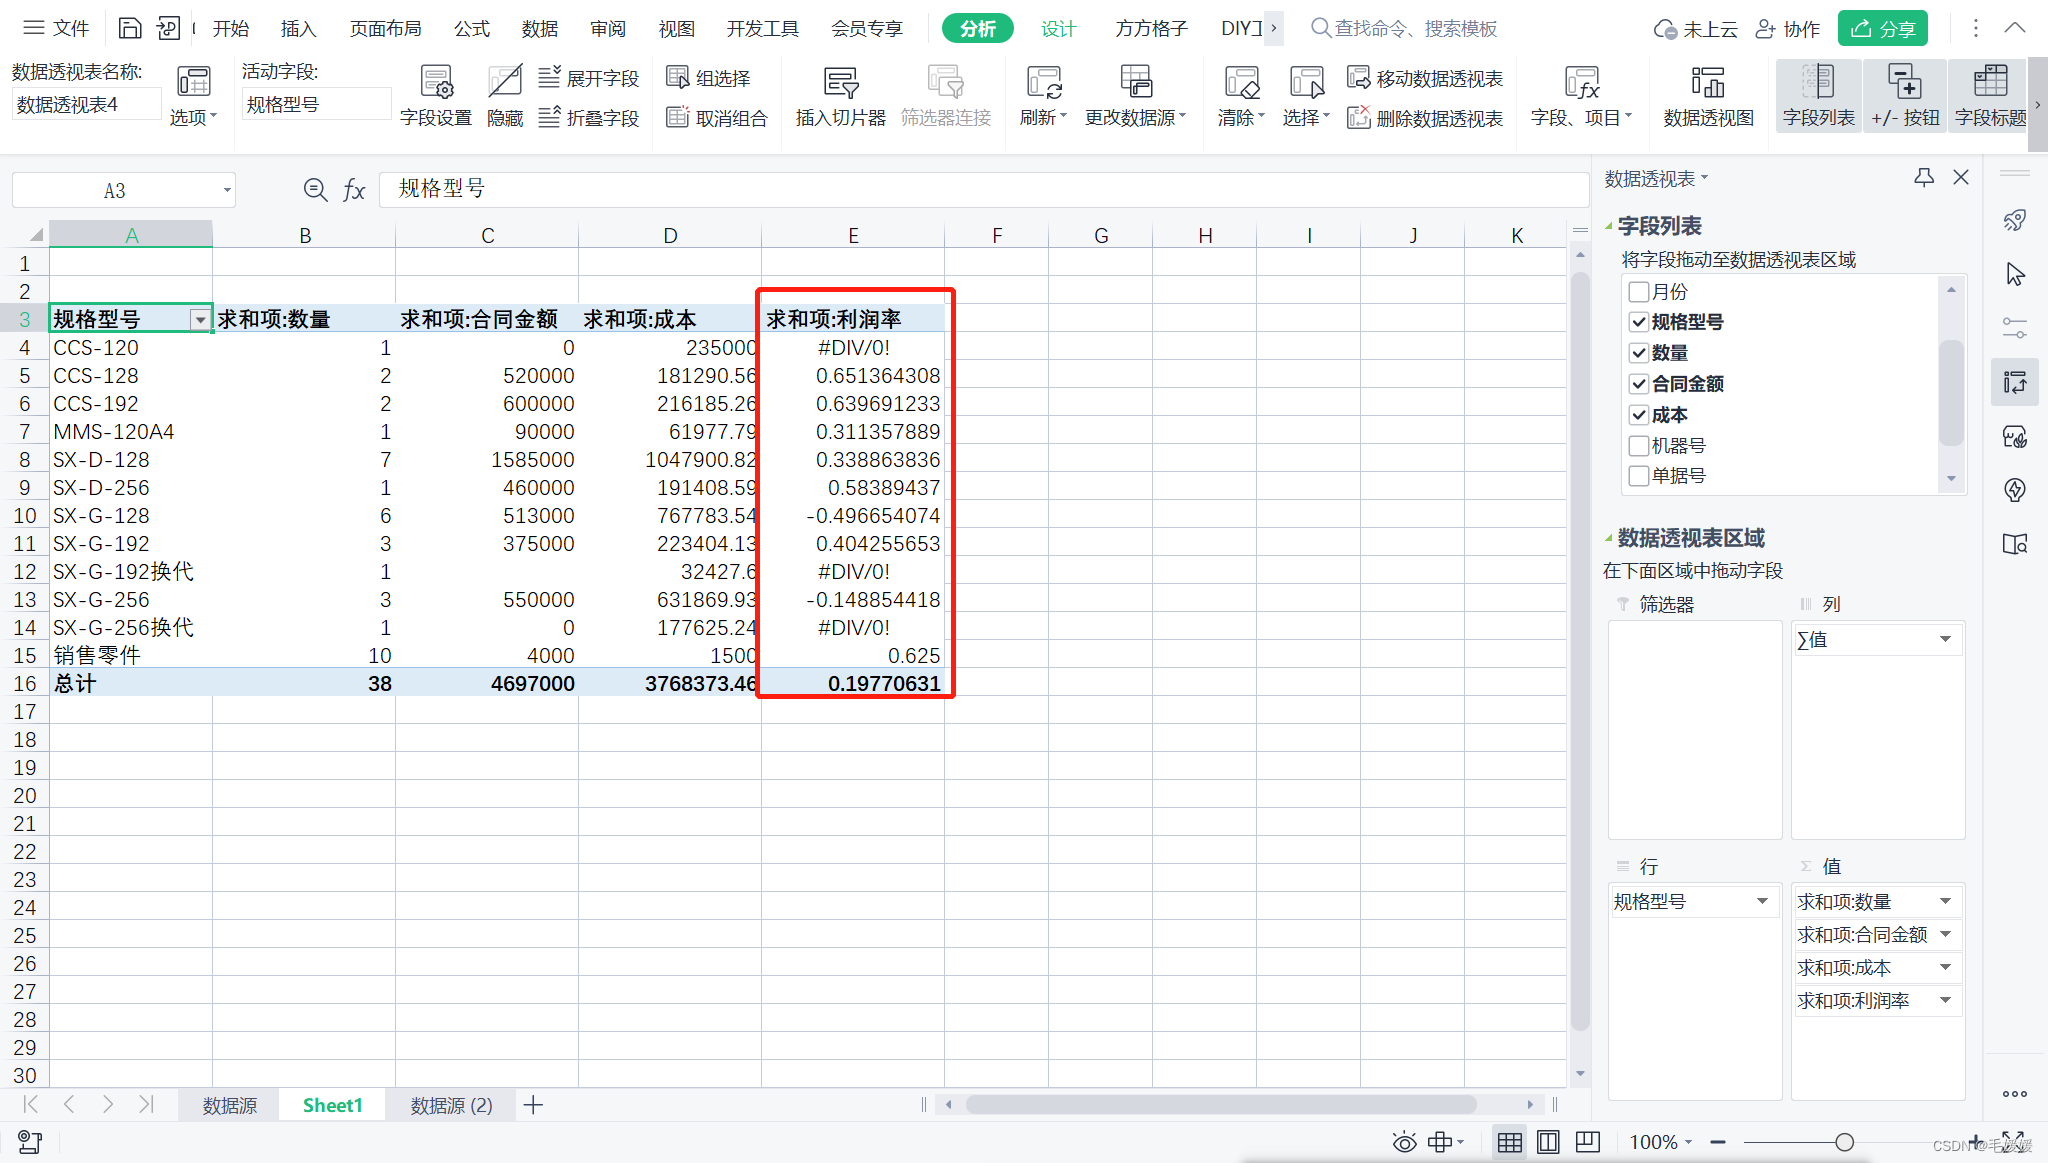Click Group Selection (组选择)

(708, 78)
